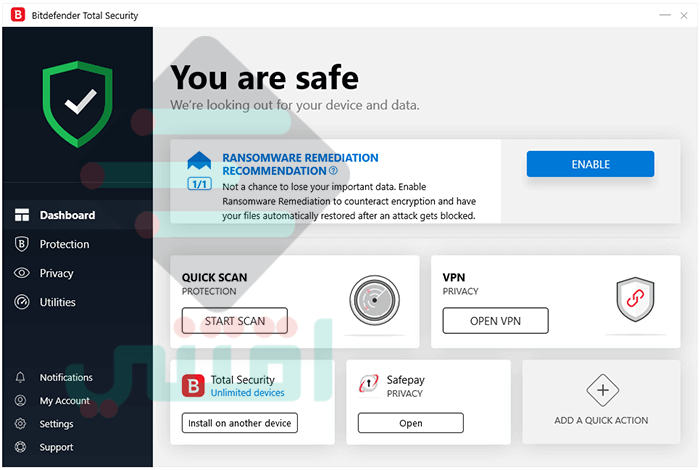Image resolution: width=700 pixels, height=470 pixels.
Task: Click the You are safe heading
Action: tap(264, 78)
